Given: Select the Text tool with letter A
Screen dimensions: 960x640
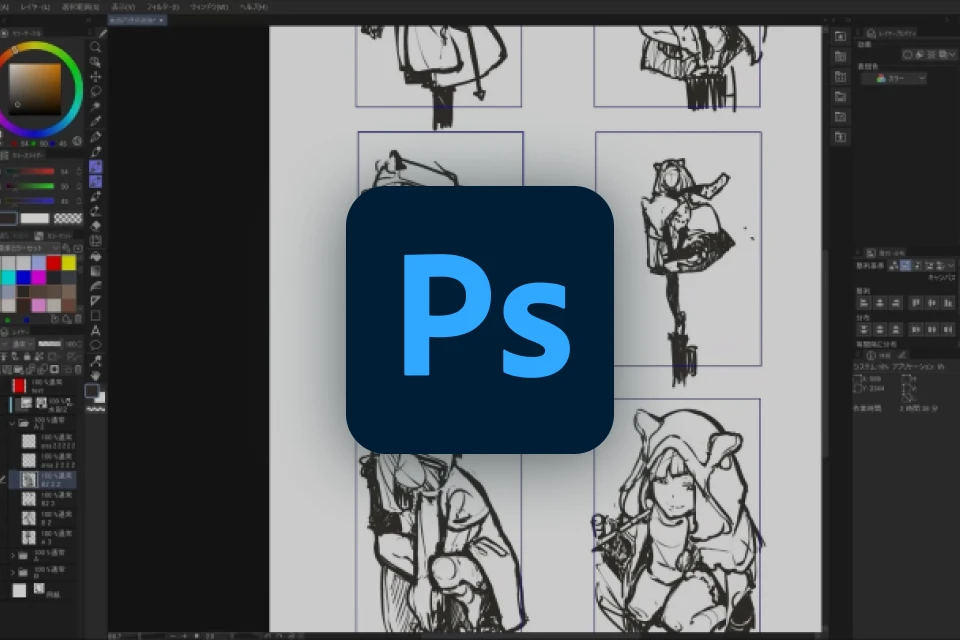Looking at the screenshot, I should [x=96, y=331].
